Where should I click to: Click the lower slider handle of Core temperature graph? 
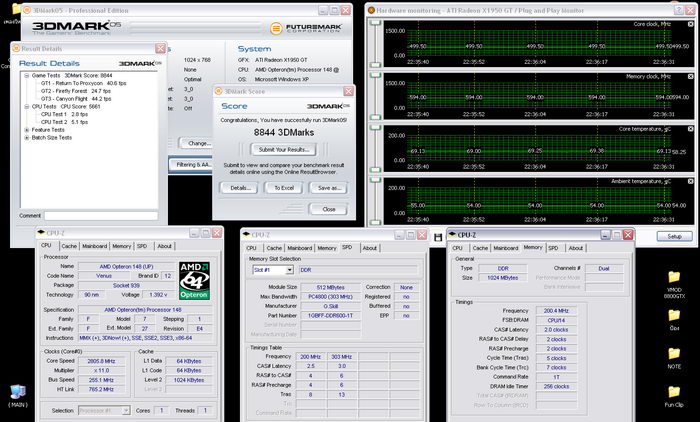(375, 170)
